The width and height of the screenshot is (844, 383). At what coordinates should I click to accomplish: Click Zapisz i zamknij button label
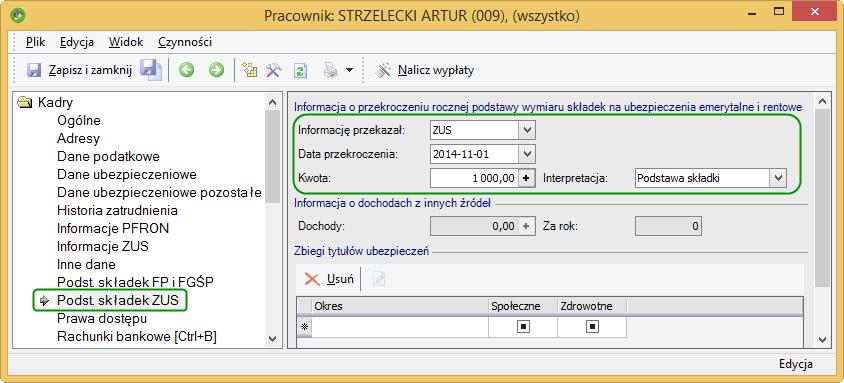90,70
